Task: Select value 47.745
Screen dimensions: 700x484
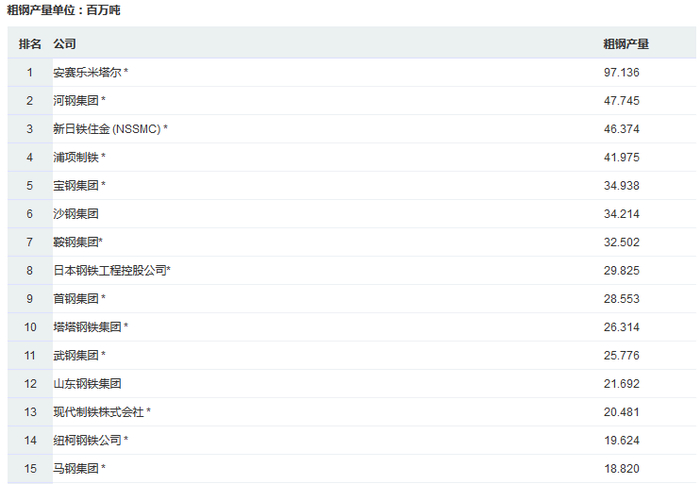Action: tap(621, 100)
